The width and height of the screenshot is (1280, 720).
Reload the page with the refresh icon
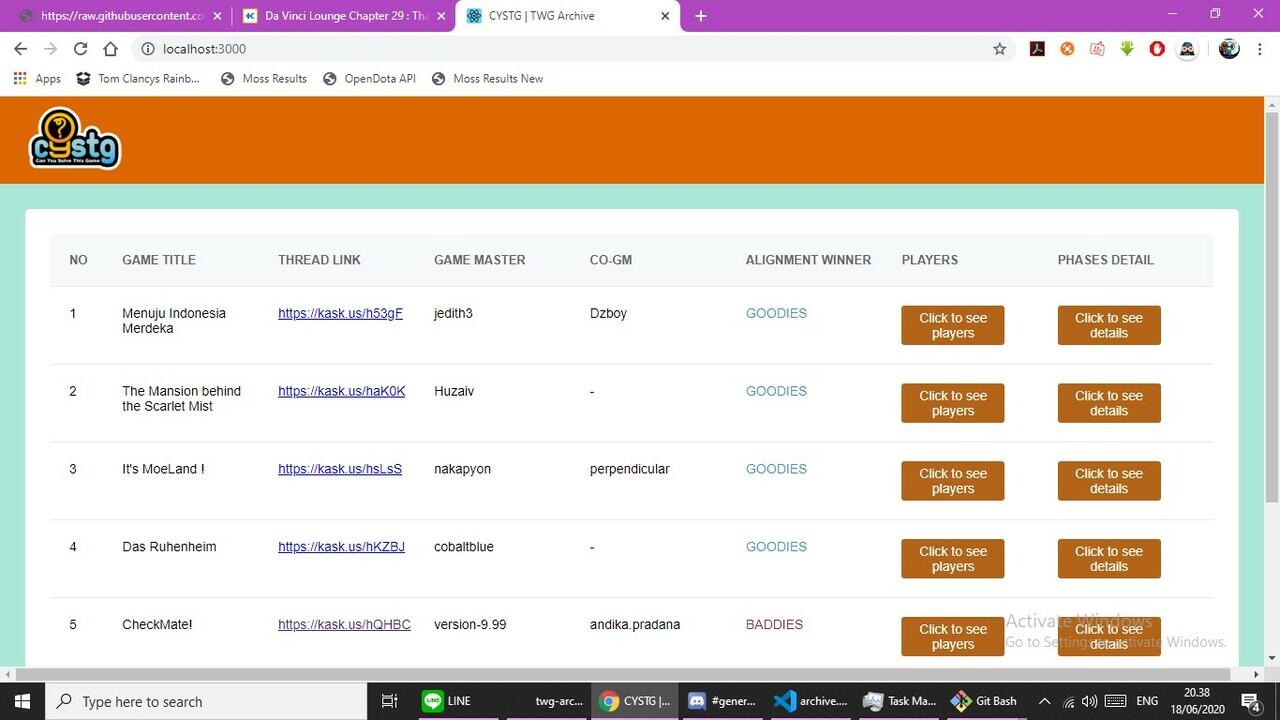tap(80, 49)
